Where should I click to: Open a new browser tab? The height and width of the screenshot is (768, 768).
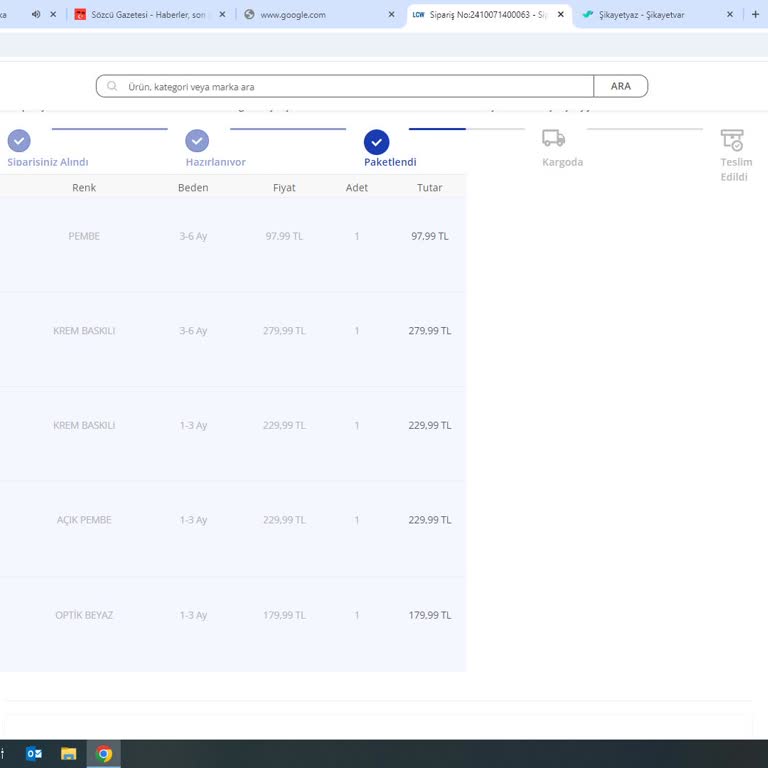click(755, 14)
